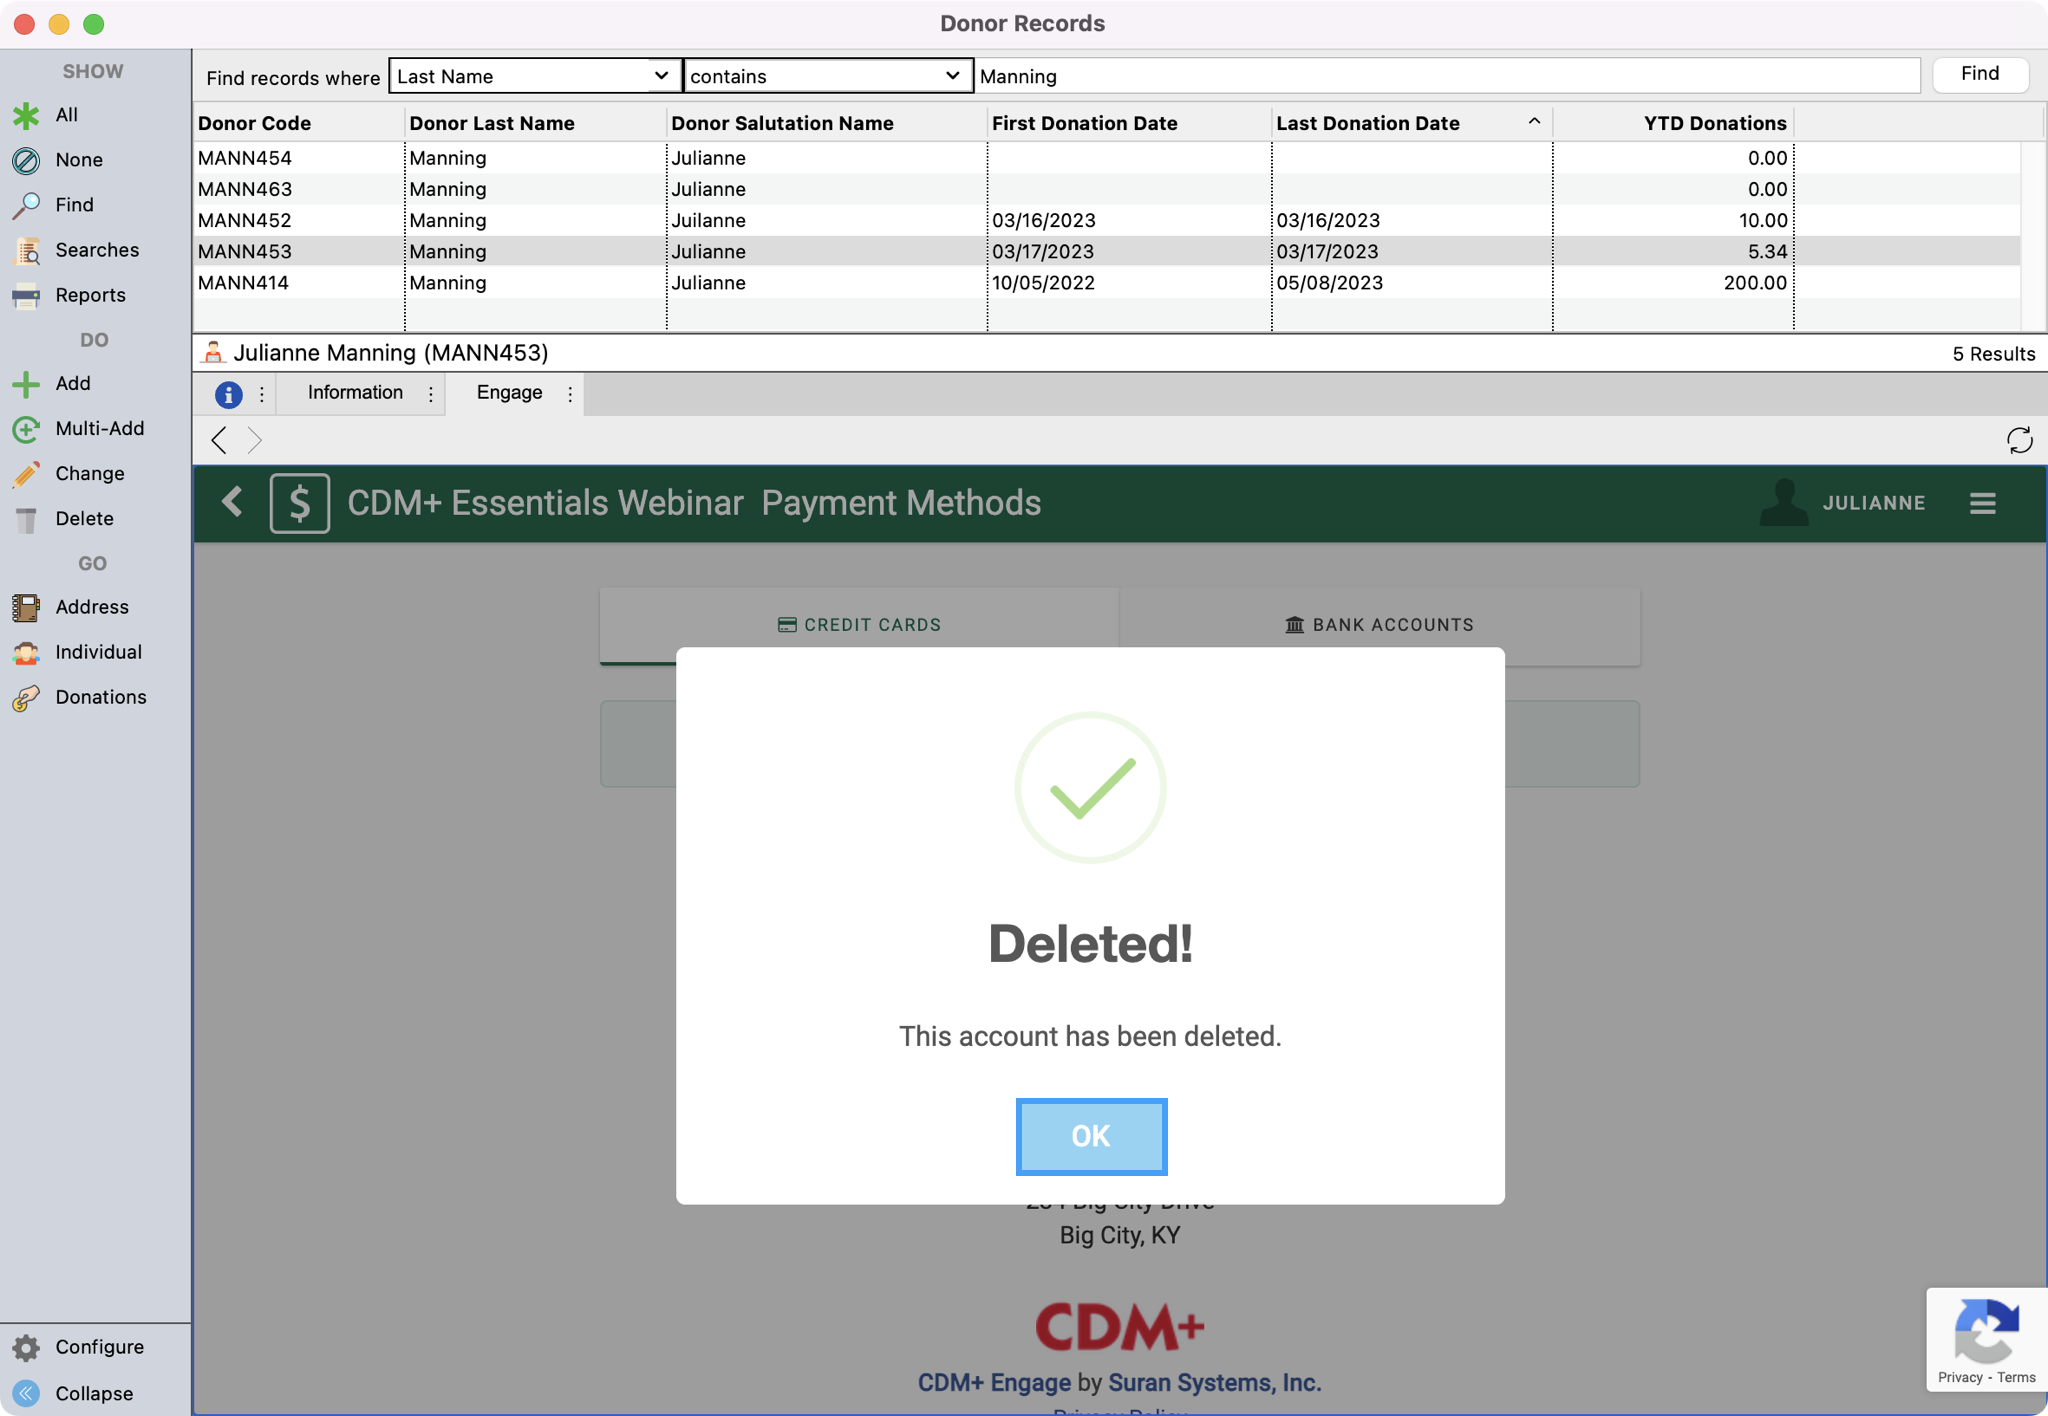Viewport: 2048px width, 1416px height.
Task: Click the search text field containing Manning
Action: pos(1445,76)
